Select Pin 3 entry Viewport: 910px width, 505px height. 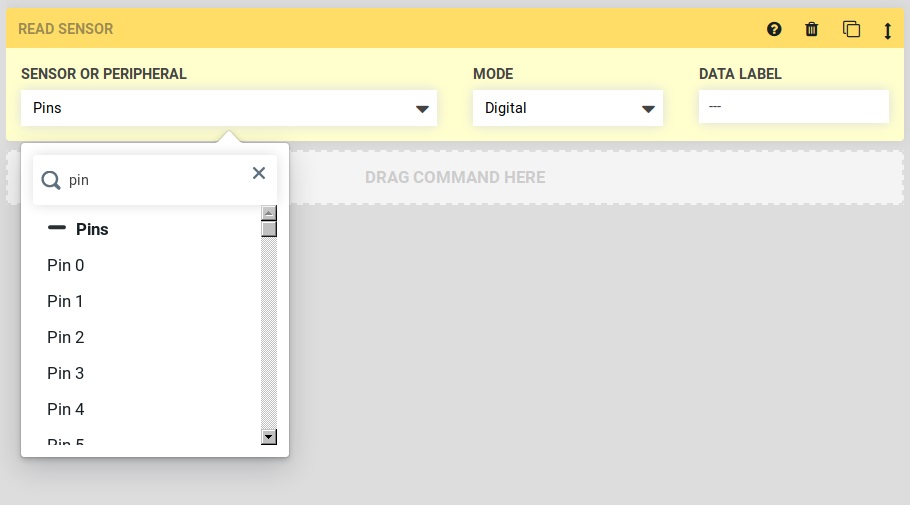[66, 373]
